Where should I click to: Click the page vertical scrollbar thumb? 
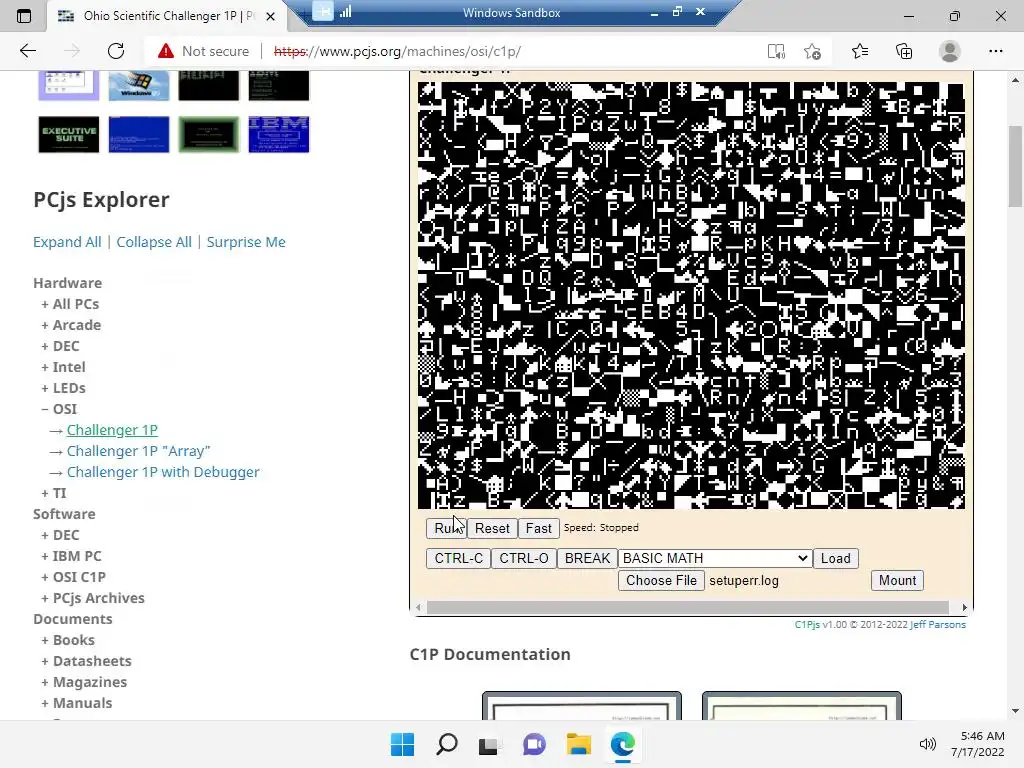(x=1015, y=167)
